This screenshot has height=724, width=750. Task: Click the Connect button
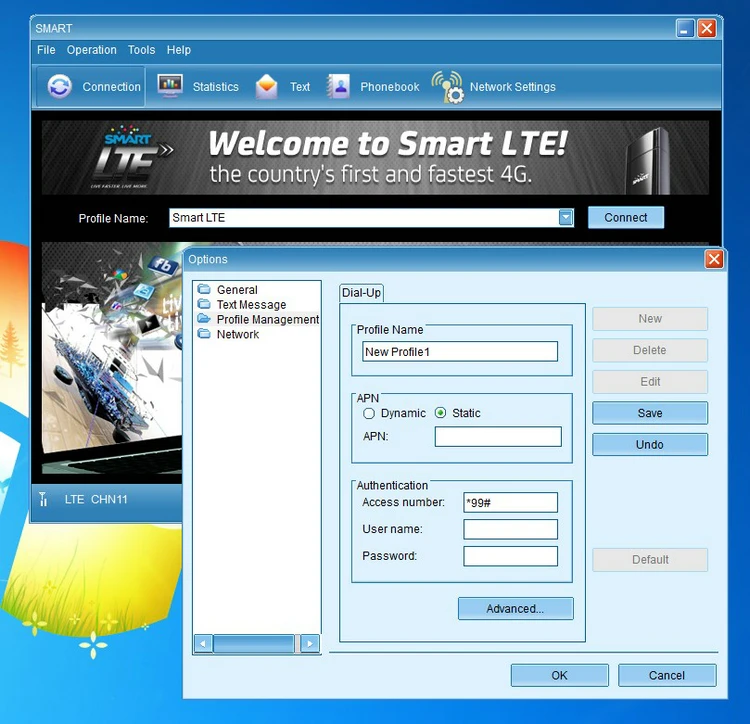coord(626,218)
